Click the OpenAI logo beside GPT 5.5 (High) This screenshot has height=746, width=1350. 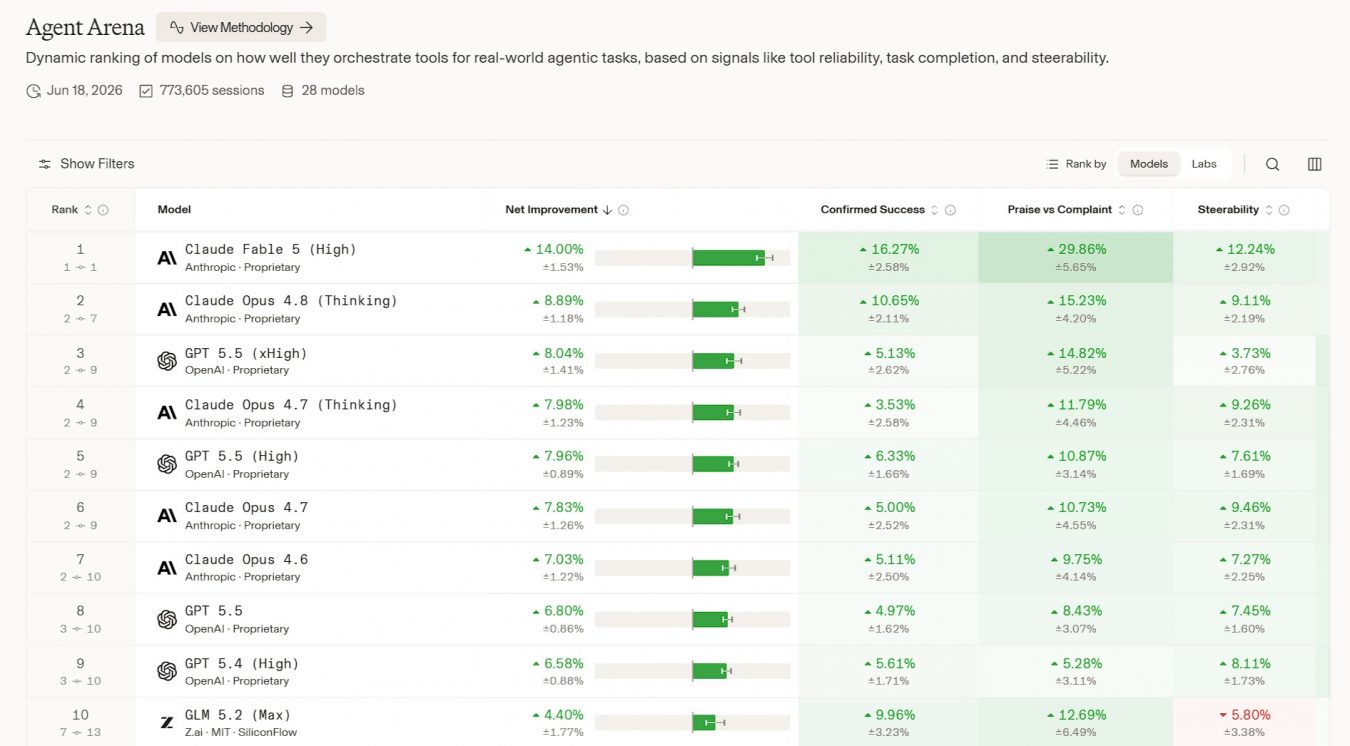click(x=167, y=464)
